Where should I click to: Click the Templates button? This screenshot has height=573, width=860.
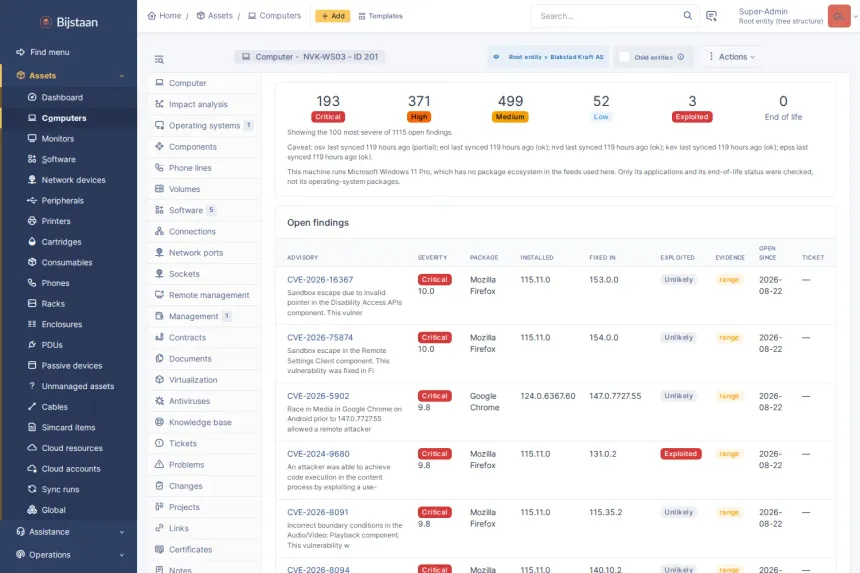[x=381, y=16]
